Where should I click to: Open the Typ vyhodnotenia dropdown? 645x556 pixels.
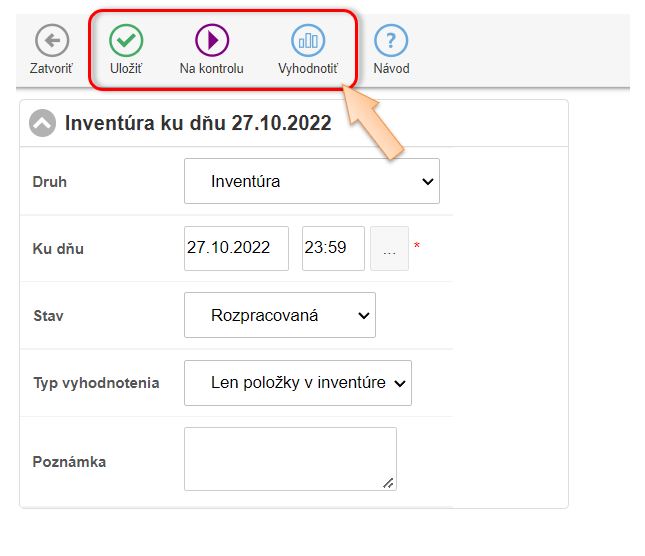[298, 382]
